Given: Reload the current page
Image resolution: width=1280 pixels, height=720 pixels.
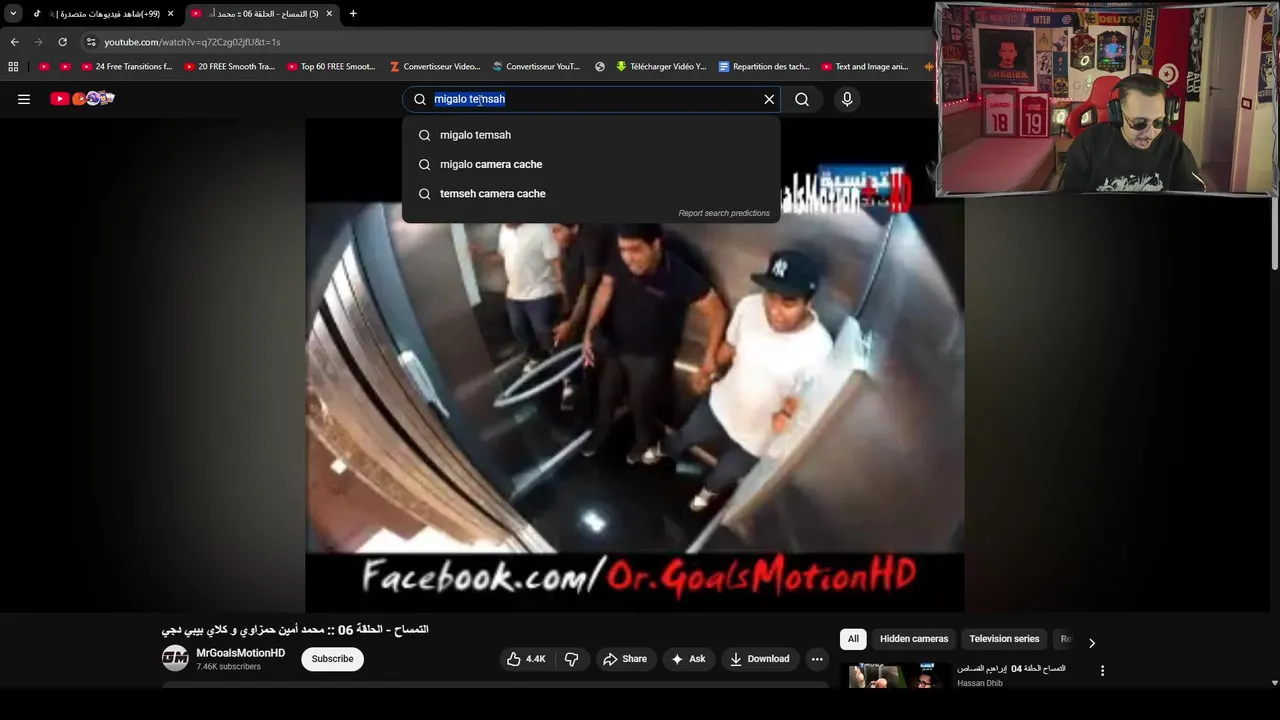Looking at the screenshot, I should pyautogui.click(x=62, y=42).
